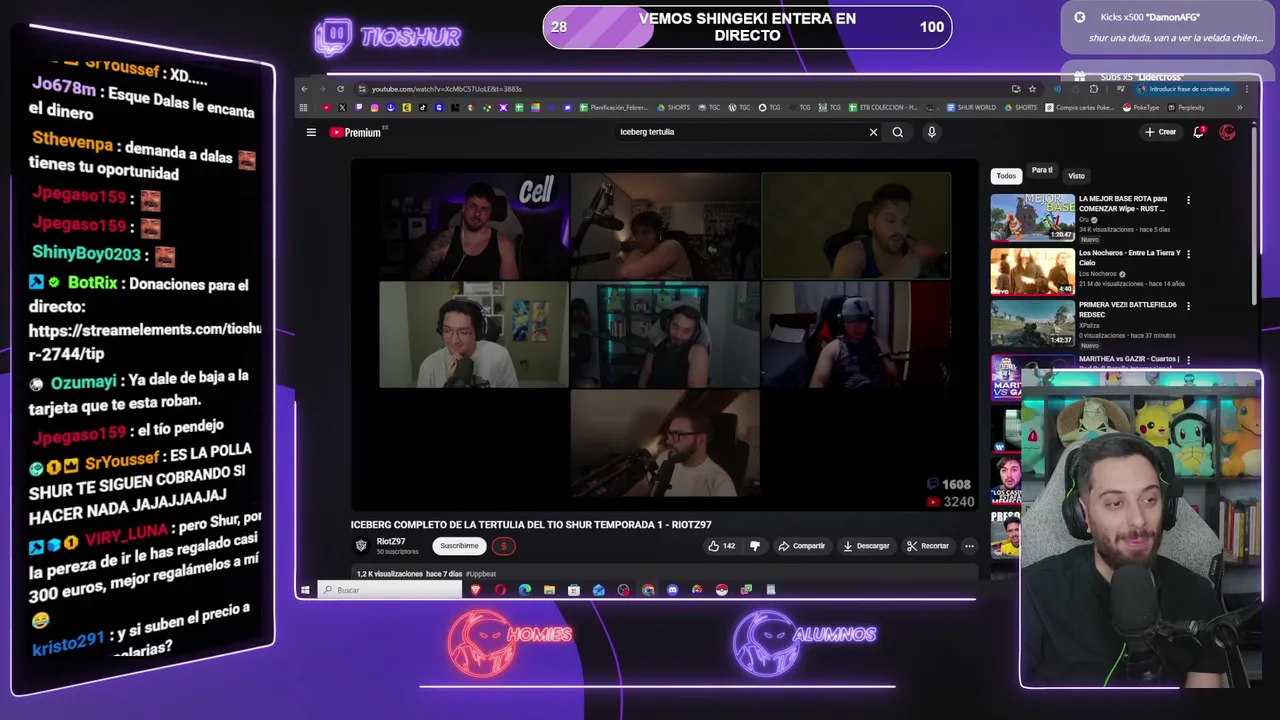Open 'Los Nocheros' video thumbnail
Screen dimensions: 1280x720
click(x=1032, y=271)
